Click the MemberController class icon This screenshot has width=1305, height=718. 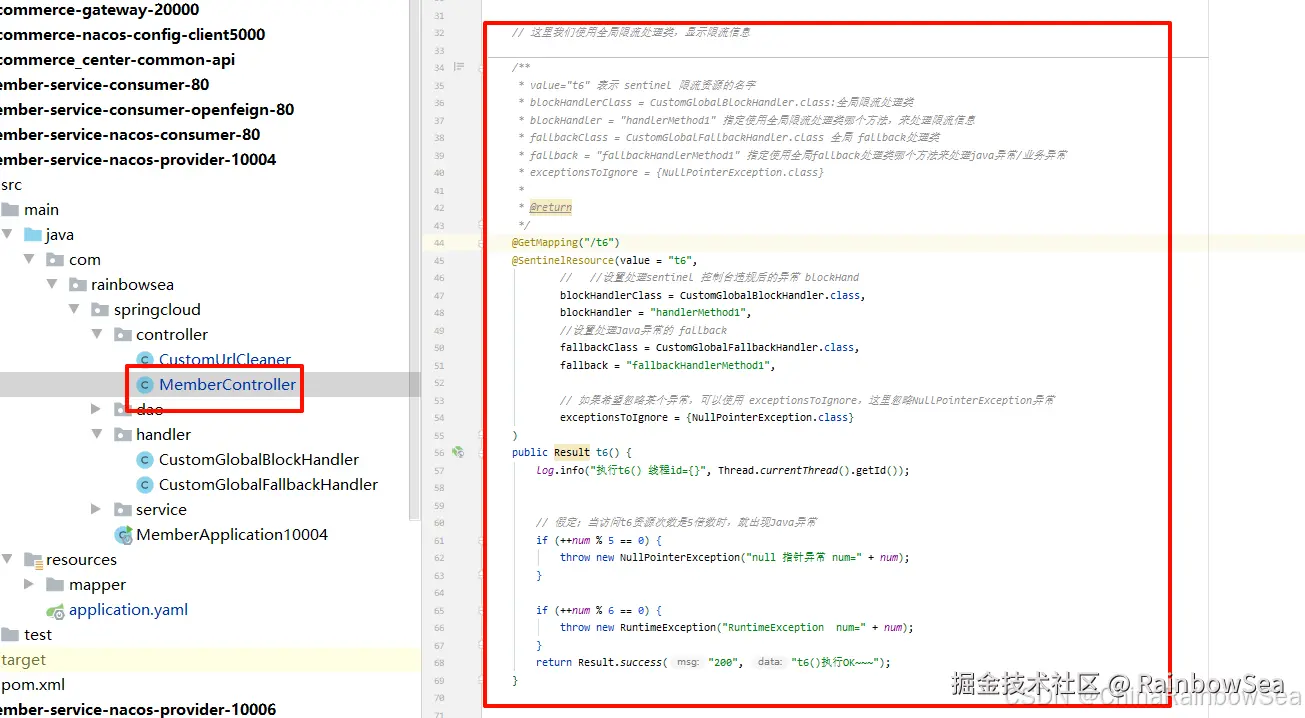pyautogui.click(x=145, y=385)
